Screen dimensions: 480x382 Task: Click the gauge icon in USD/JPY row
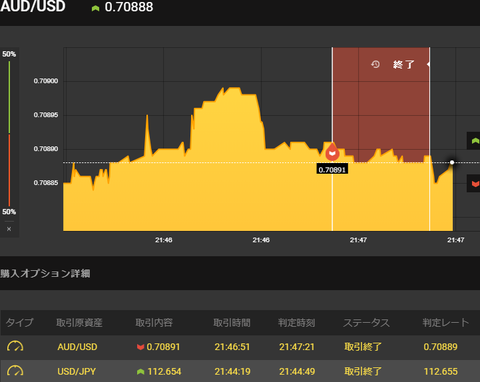(15, 371)
